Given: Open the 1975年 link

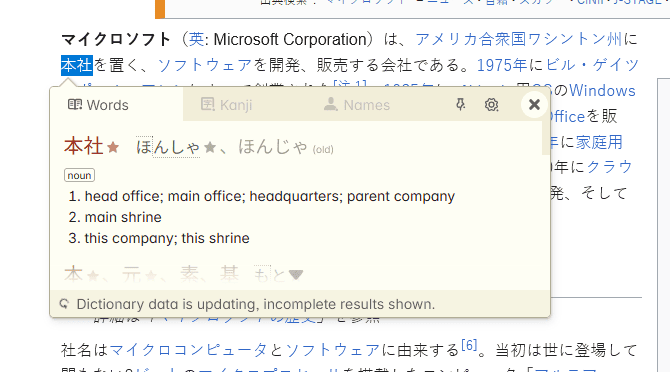Looking at the screenshot, I should 502,65.
